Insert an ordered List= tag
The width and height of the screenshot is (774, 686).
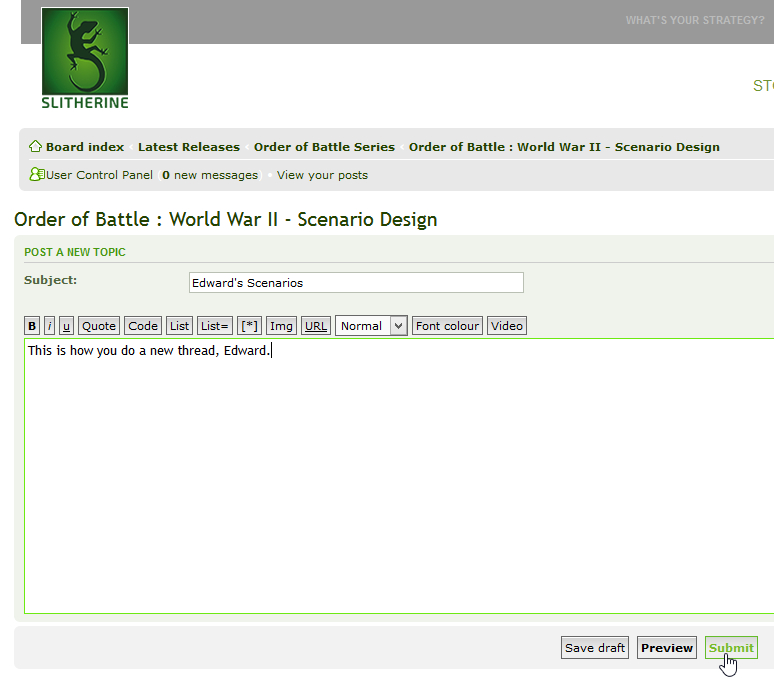[x=214, y=326]
